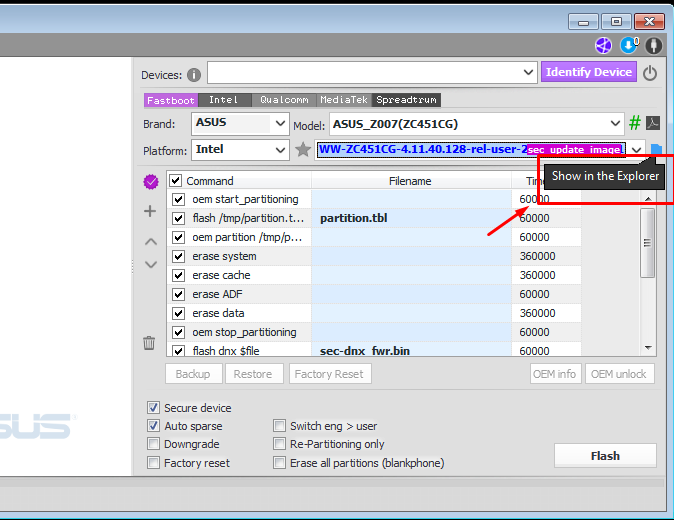Click the Factory Reset button
Viewport: 674px width, 520px height.
coord(329,374)
